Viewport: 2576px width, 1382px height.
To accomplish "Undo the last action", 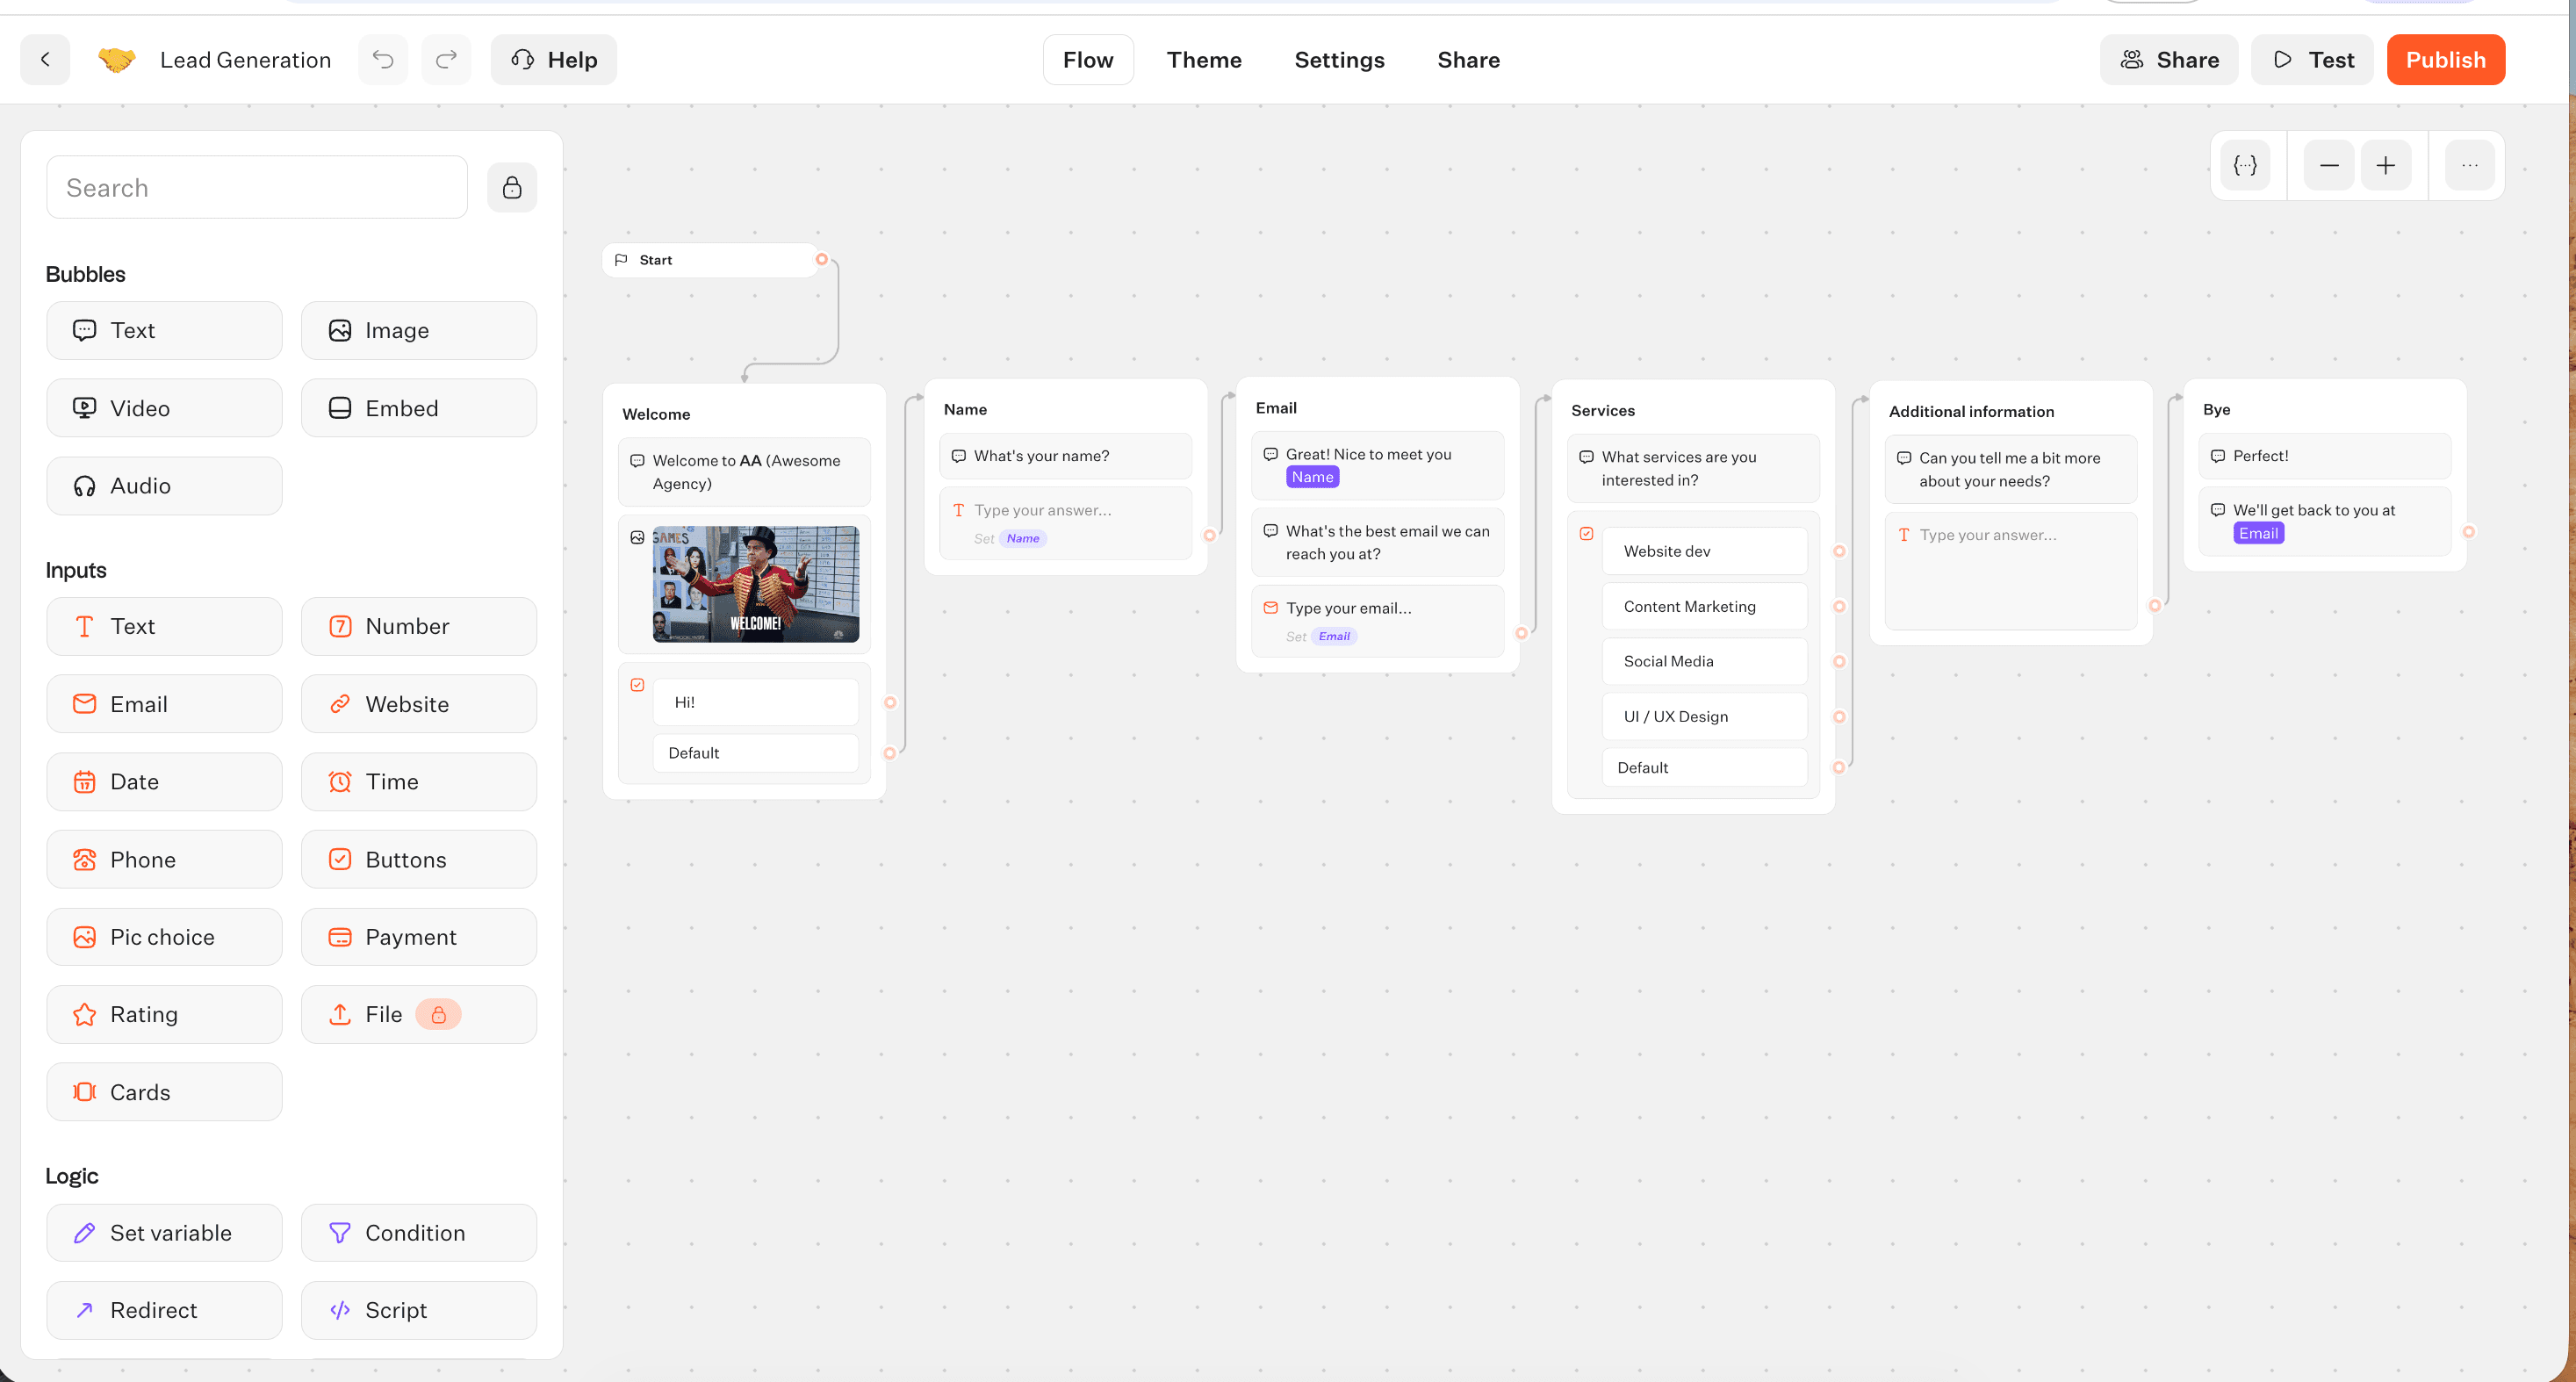I will coord(383,60).
